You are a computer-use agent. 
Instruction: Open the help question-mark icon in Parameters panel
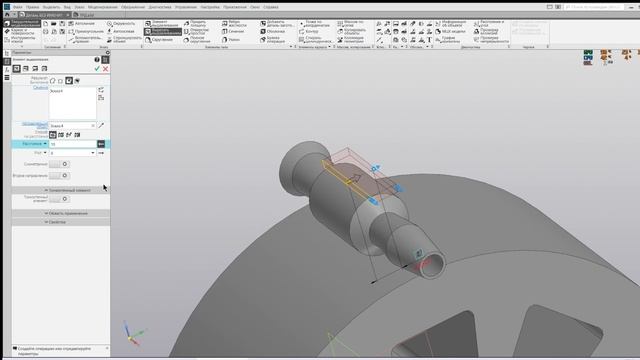(x=97, y=60)
